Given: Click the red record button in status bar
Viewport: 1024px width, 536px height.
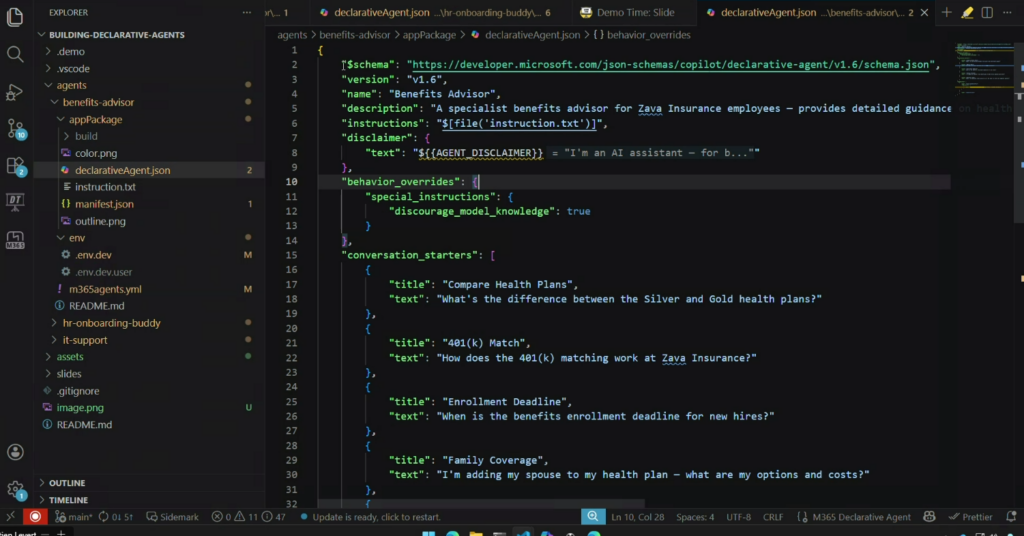Looking at the screenshot, I should (35, 517).
